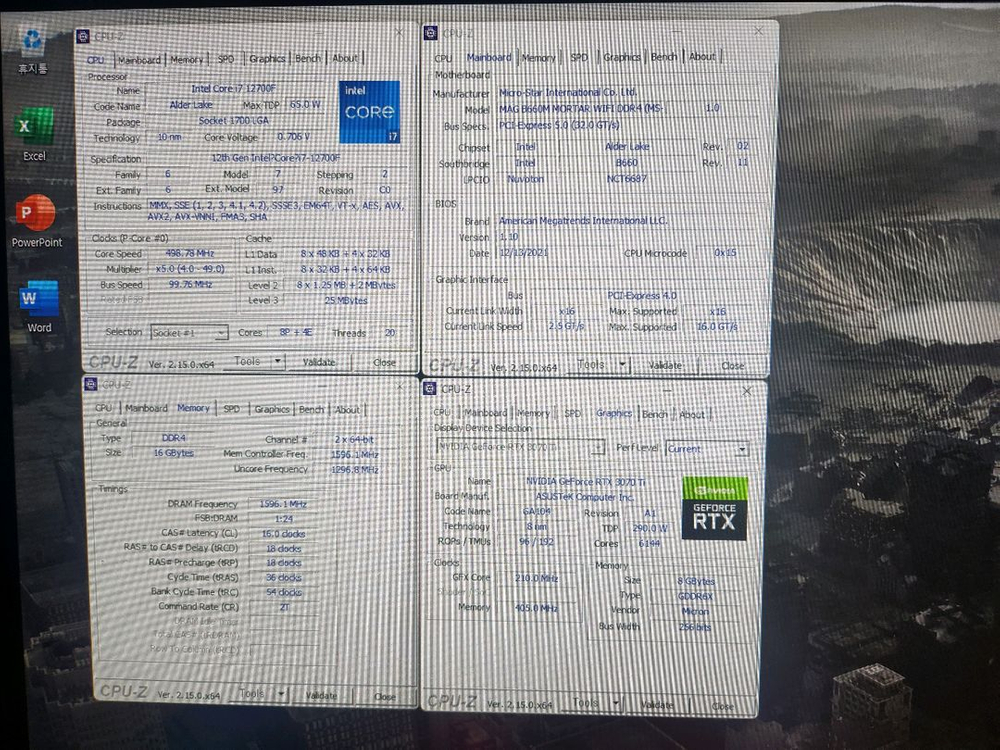
Task: Open the Perf Level Current dropdown
Action: coord(707,449)
